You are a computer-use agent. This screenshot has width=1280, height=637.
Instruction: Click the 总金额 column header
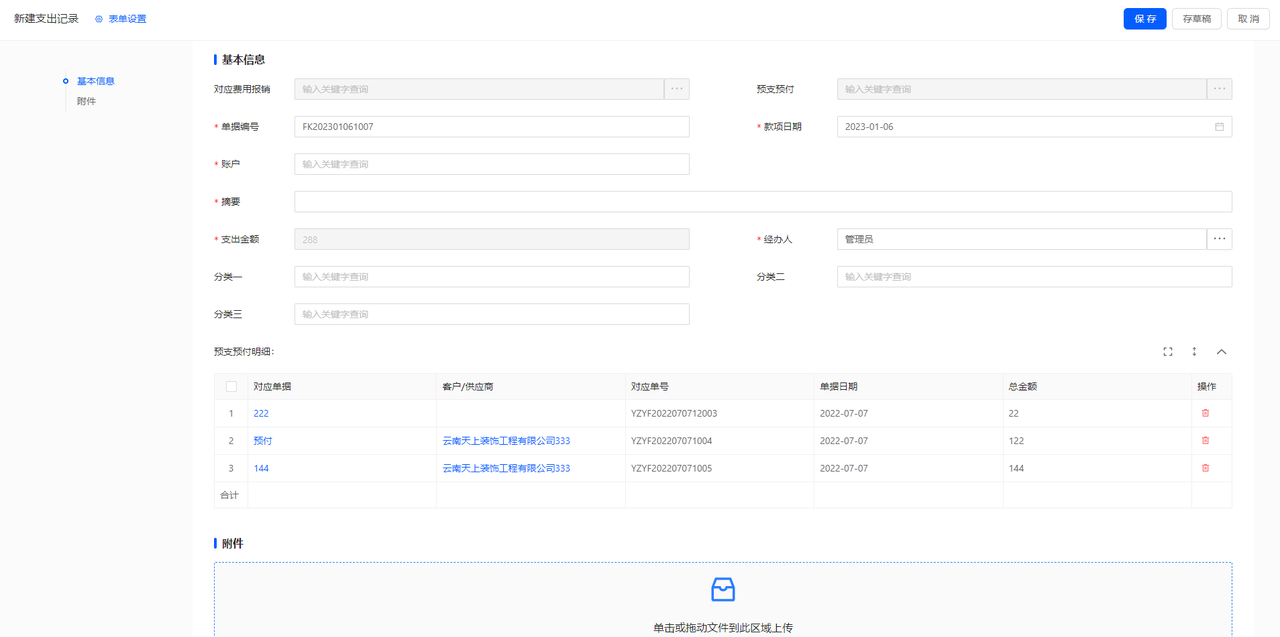click(x=1097, y=386)
